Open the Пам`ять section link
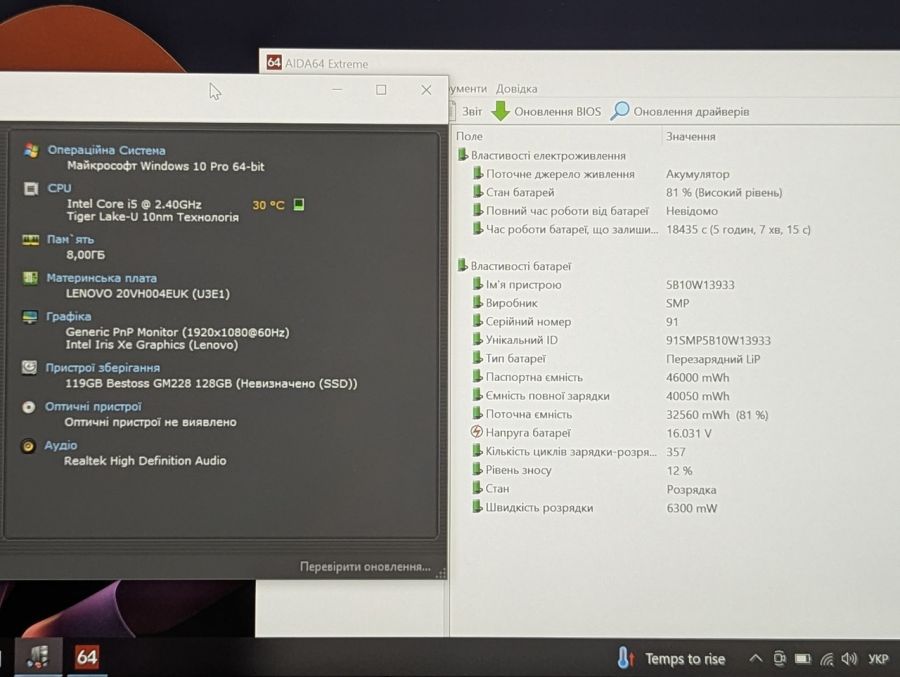 point(70,239)
